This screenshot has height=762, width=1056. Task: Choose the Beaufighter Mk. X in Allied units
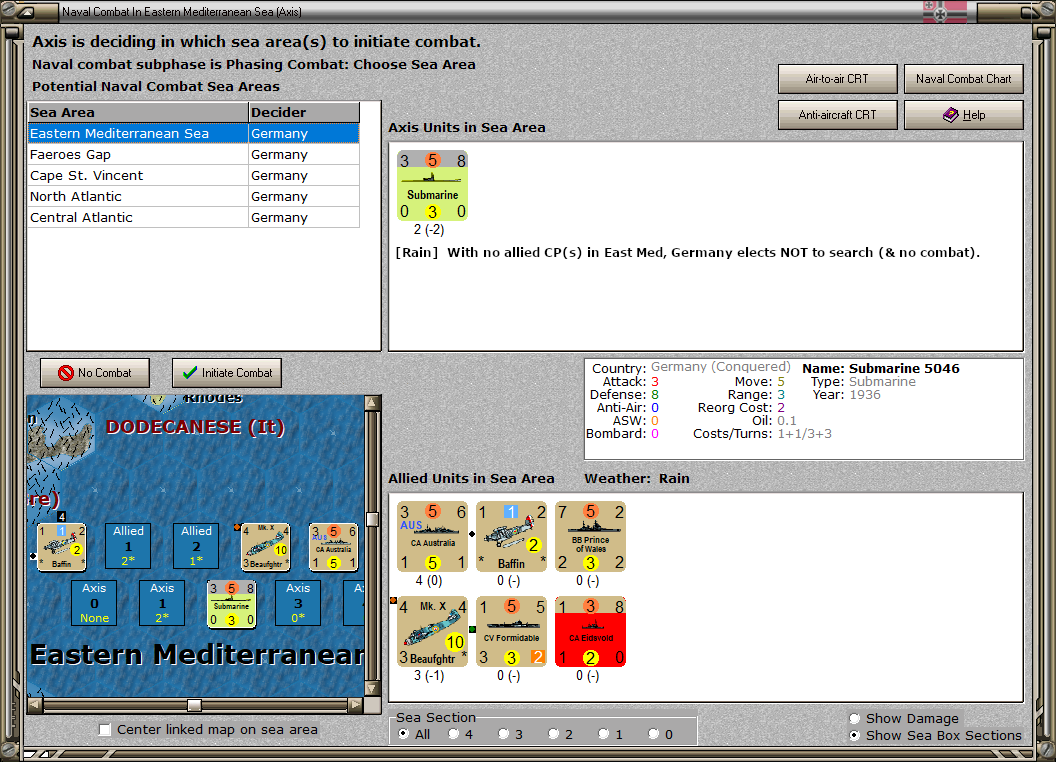(x=432, y=631)
